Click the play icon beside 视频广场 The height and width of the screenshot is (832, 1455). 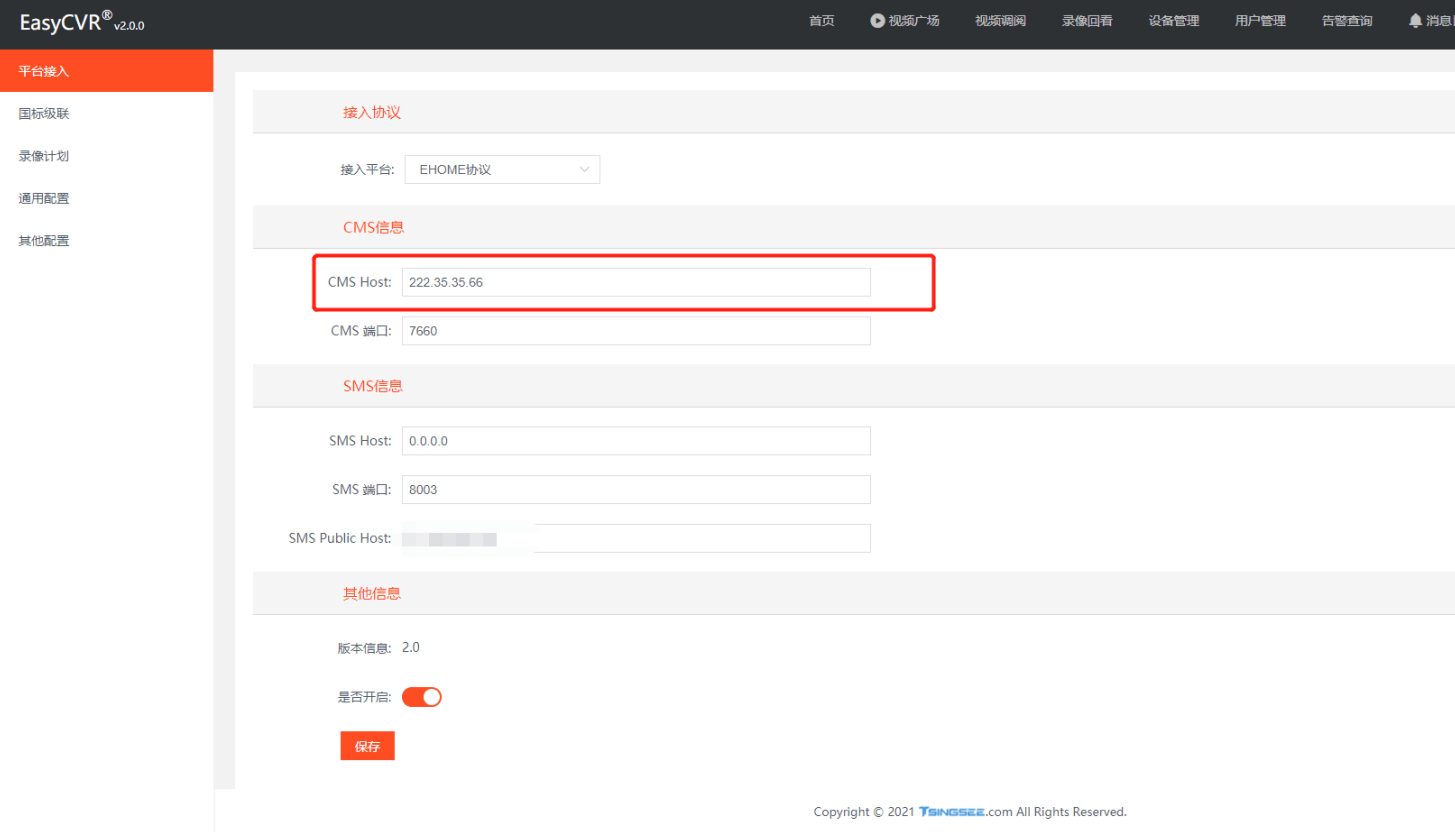(x=877, y=21)
